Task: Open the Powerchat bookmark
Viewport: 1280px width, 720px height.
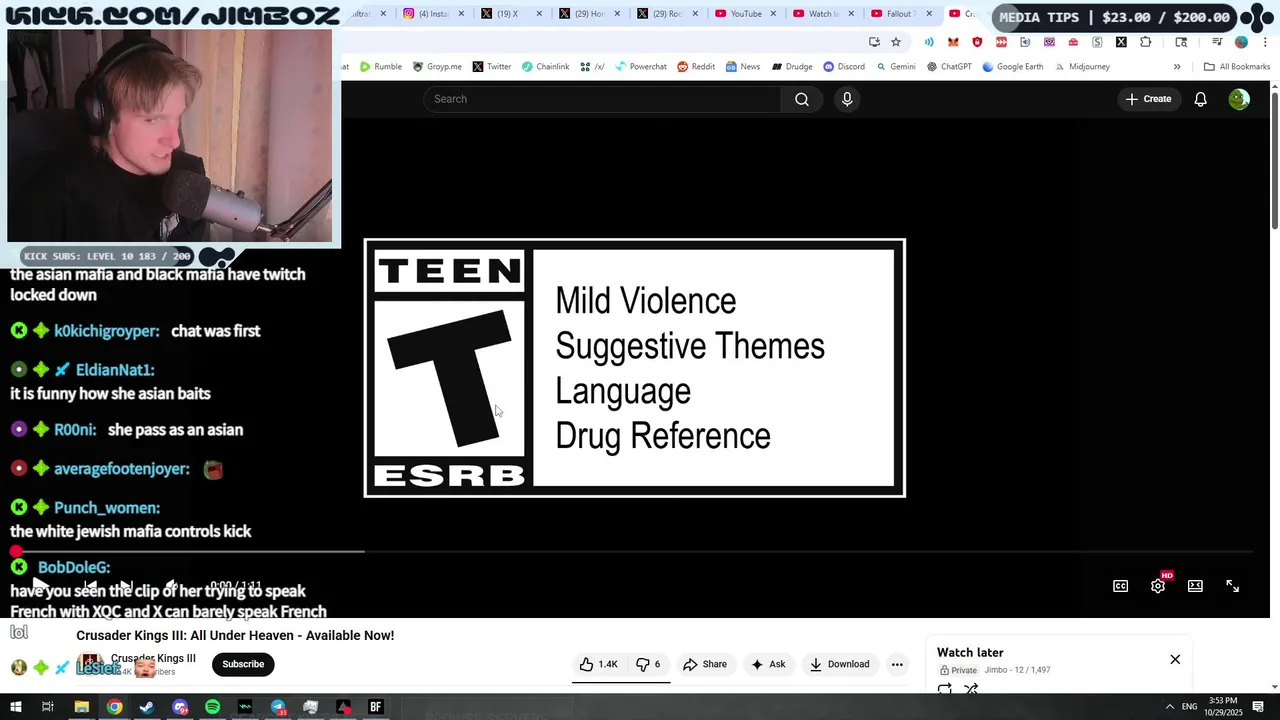Action: tap(641, 67)
